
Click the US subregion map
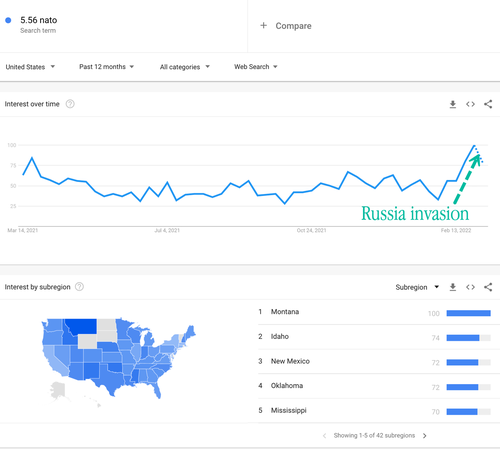[118, 358]
